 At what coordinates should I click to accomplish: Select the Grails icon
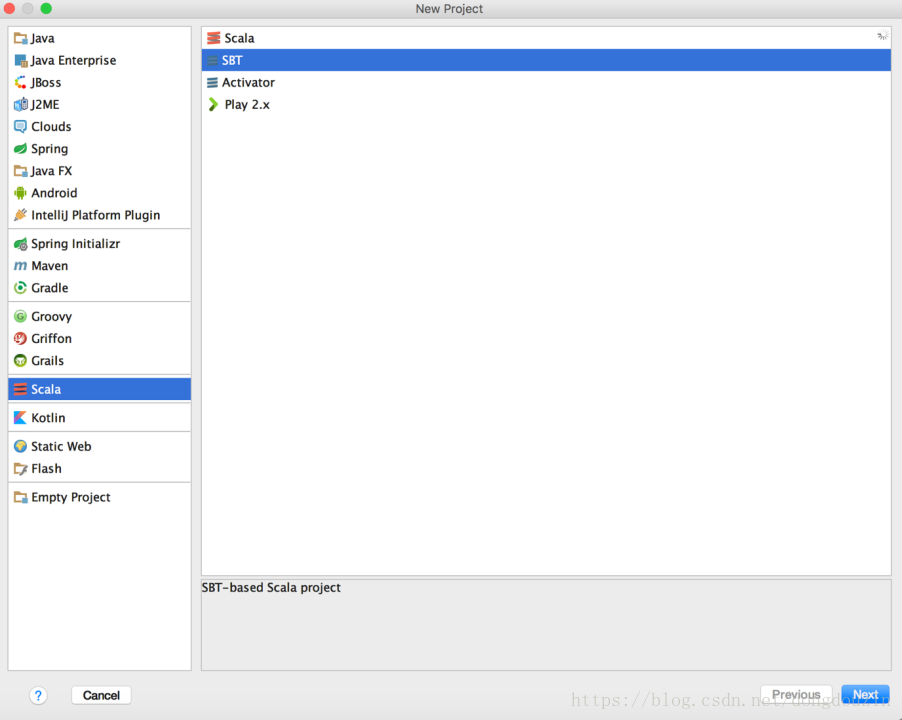click(21, 361)
